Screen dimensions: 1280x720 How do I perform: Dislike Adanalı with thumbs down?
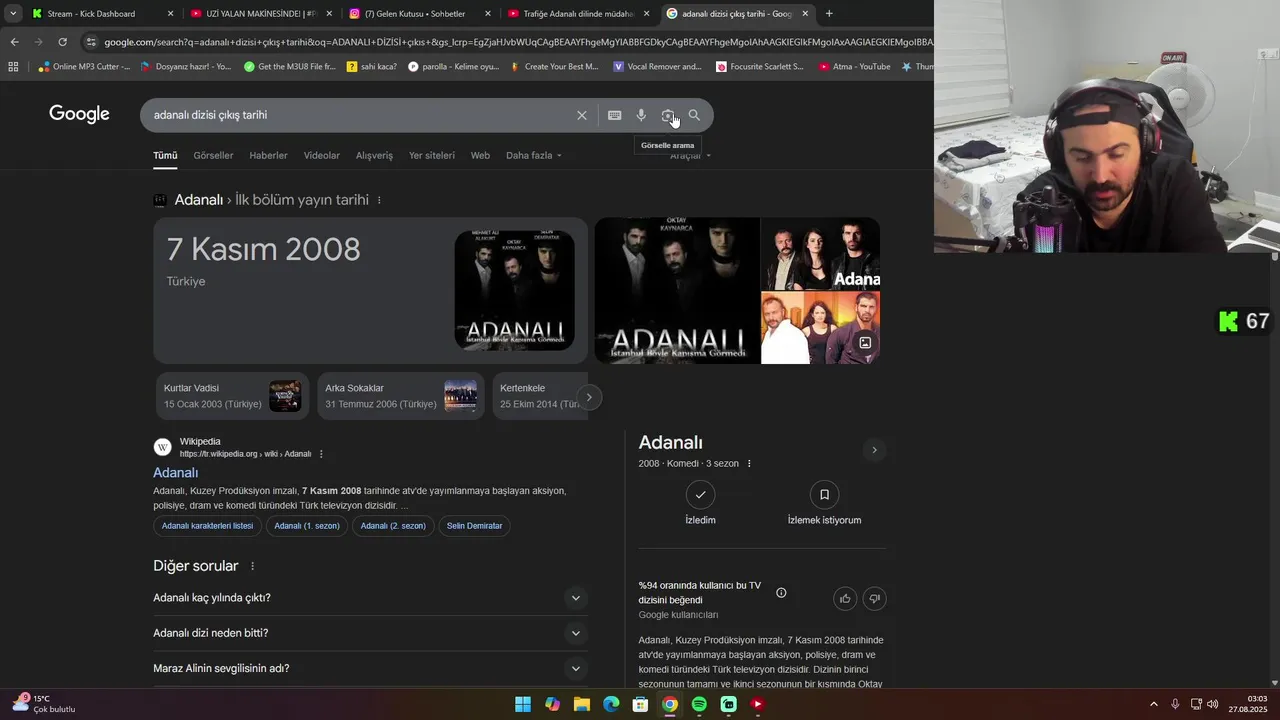pos(874,598)
